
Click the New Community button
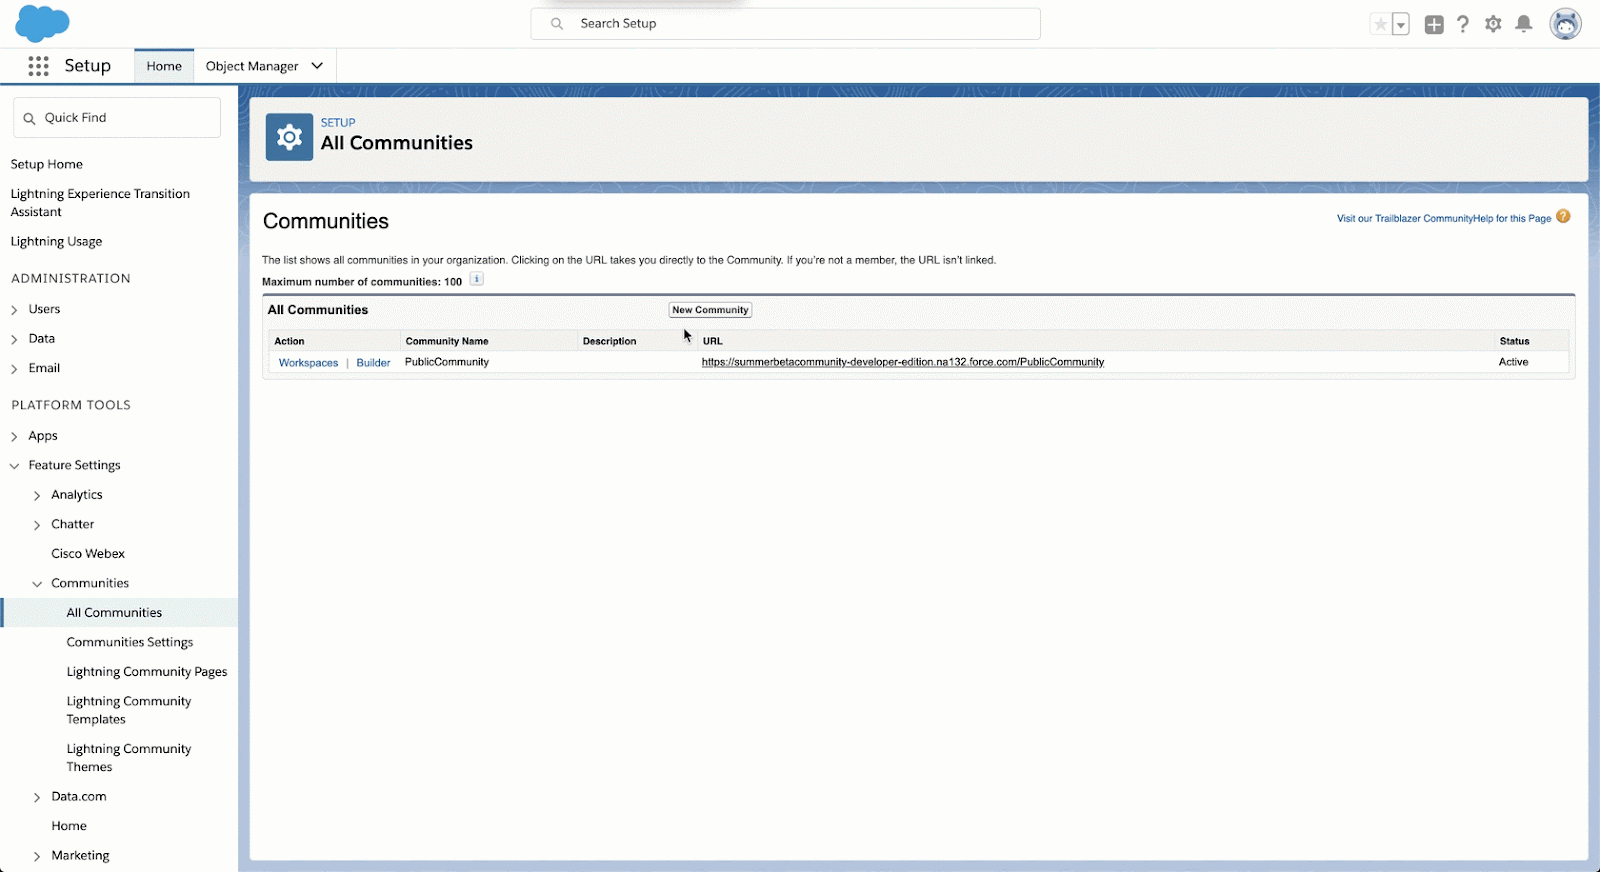(710, 310)
